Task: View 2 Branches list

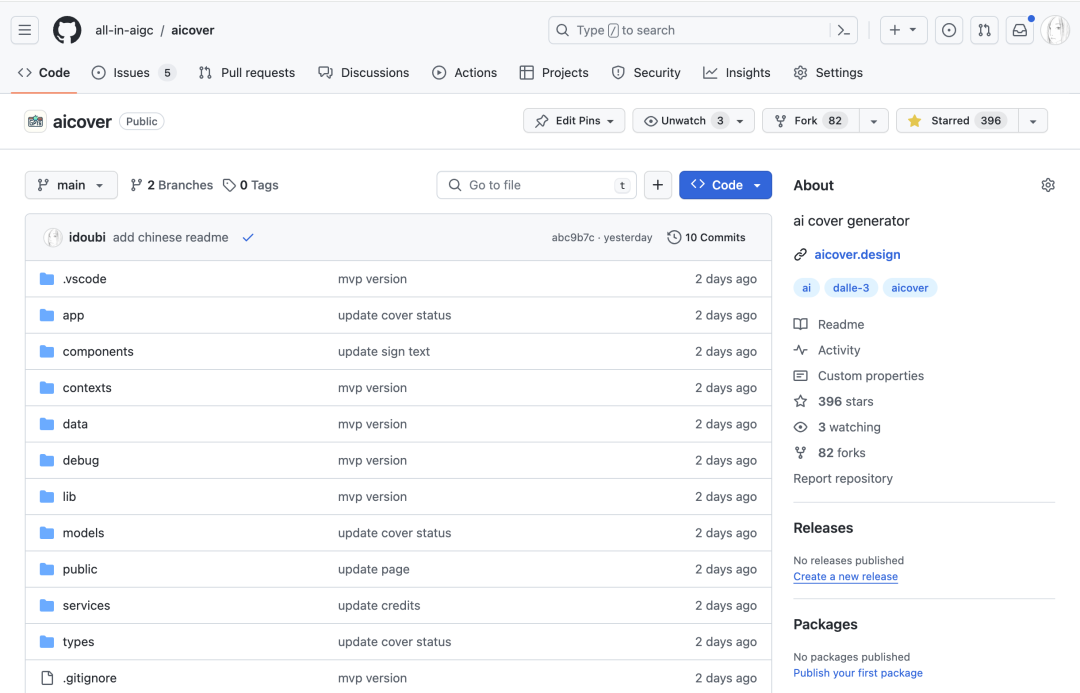Action: click(172, 185)
